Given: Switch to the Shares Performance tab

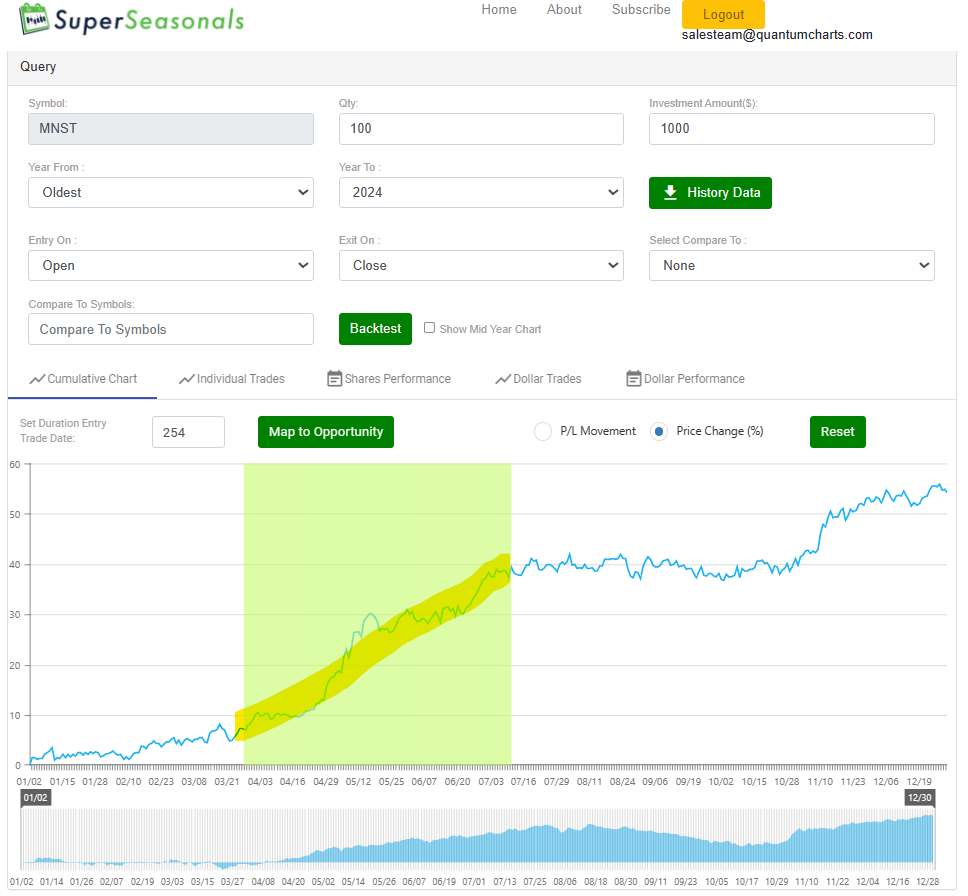Looking at the screenshot, I should [x=389, y=379].
